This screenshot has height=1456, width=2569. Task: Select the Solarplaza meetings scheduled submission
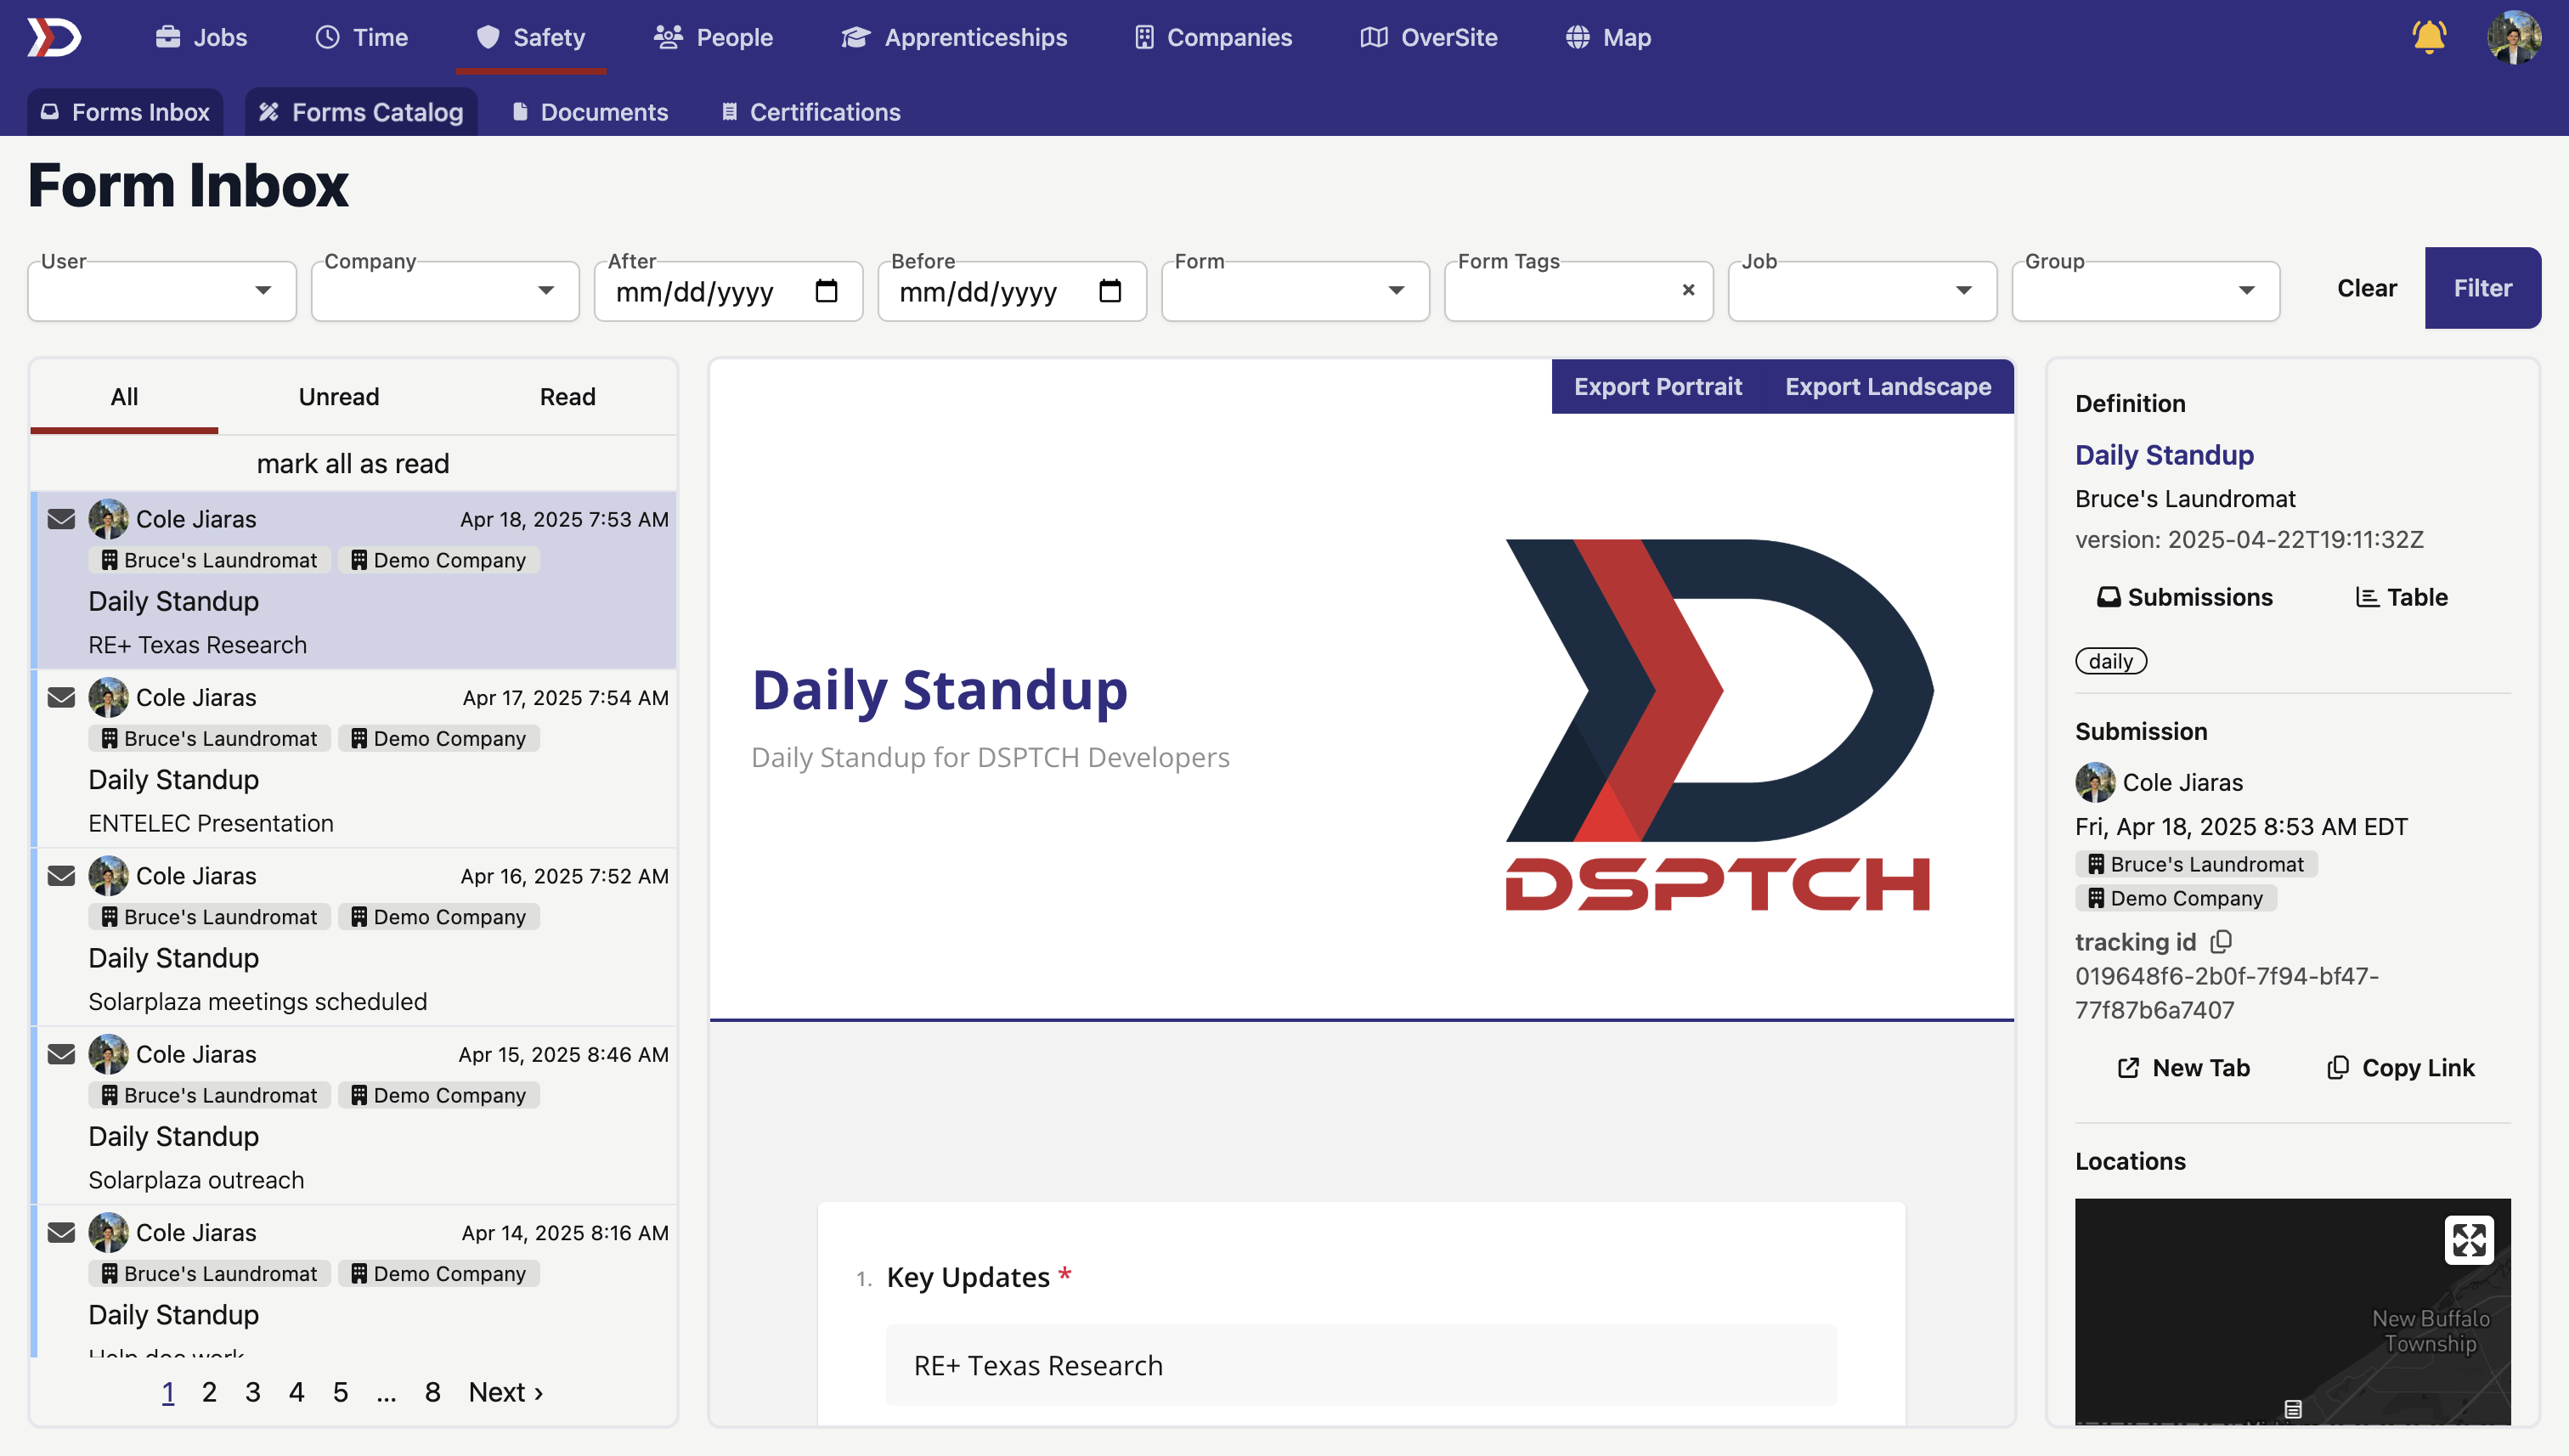pos(355,936)
